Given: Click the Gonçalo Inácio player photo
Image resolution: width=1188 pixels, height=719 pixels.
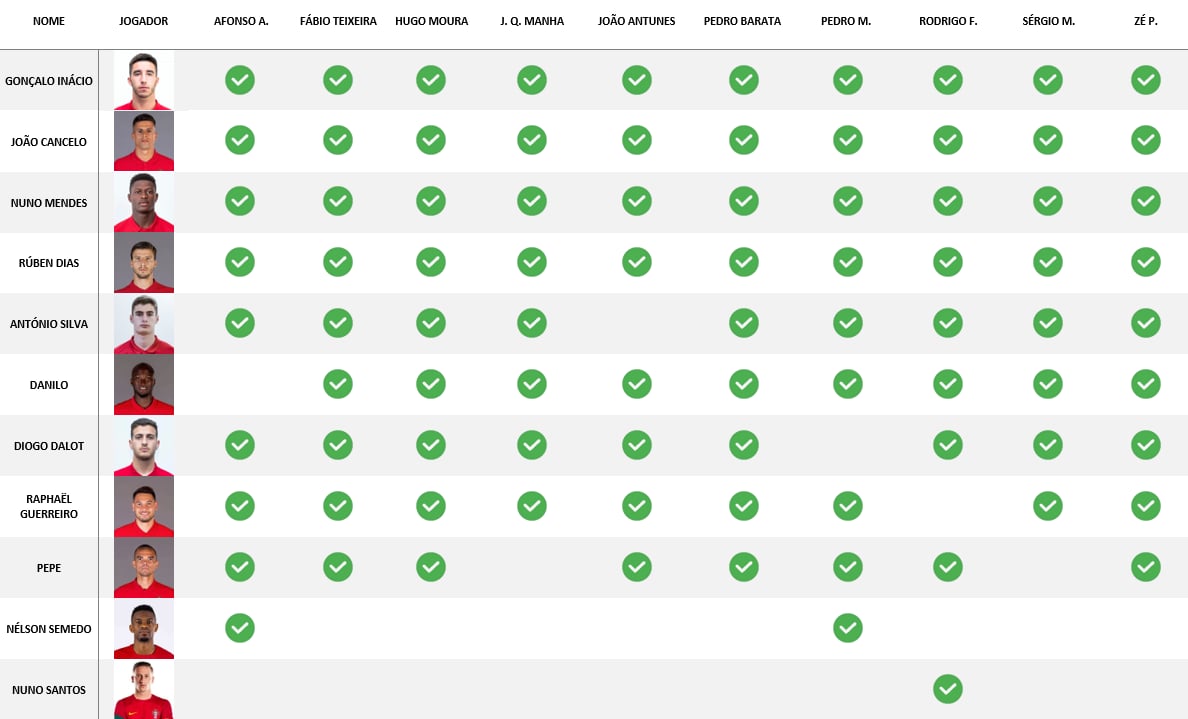Looking at the screenshot, I should coord(144,80).
